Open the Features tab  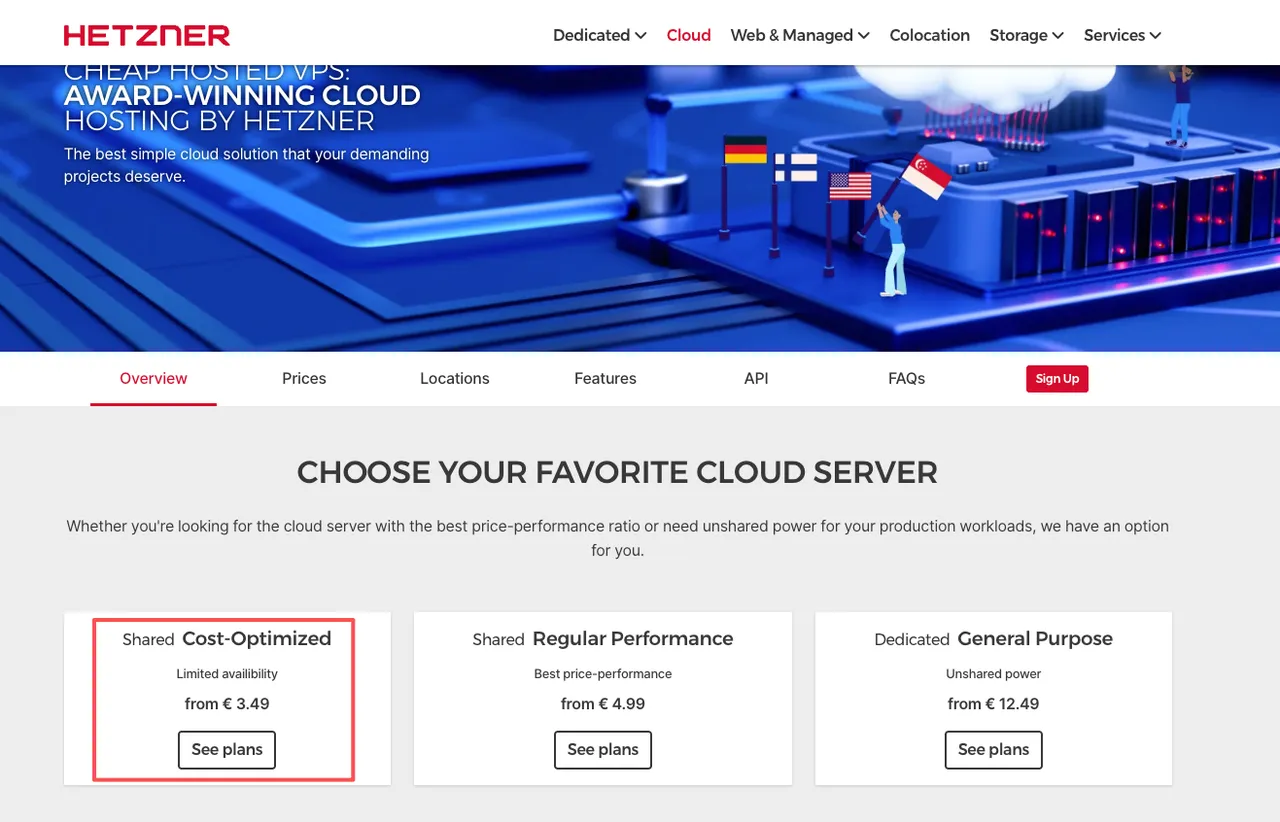coord(605,378)
